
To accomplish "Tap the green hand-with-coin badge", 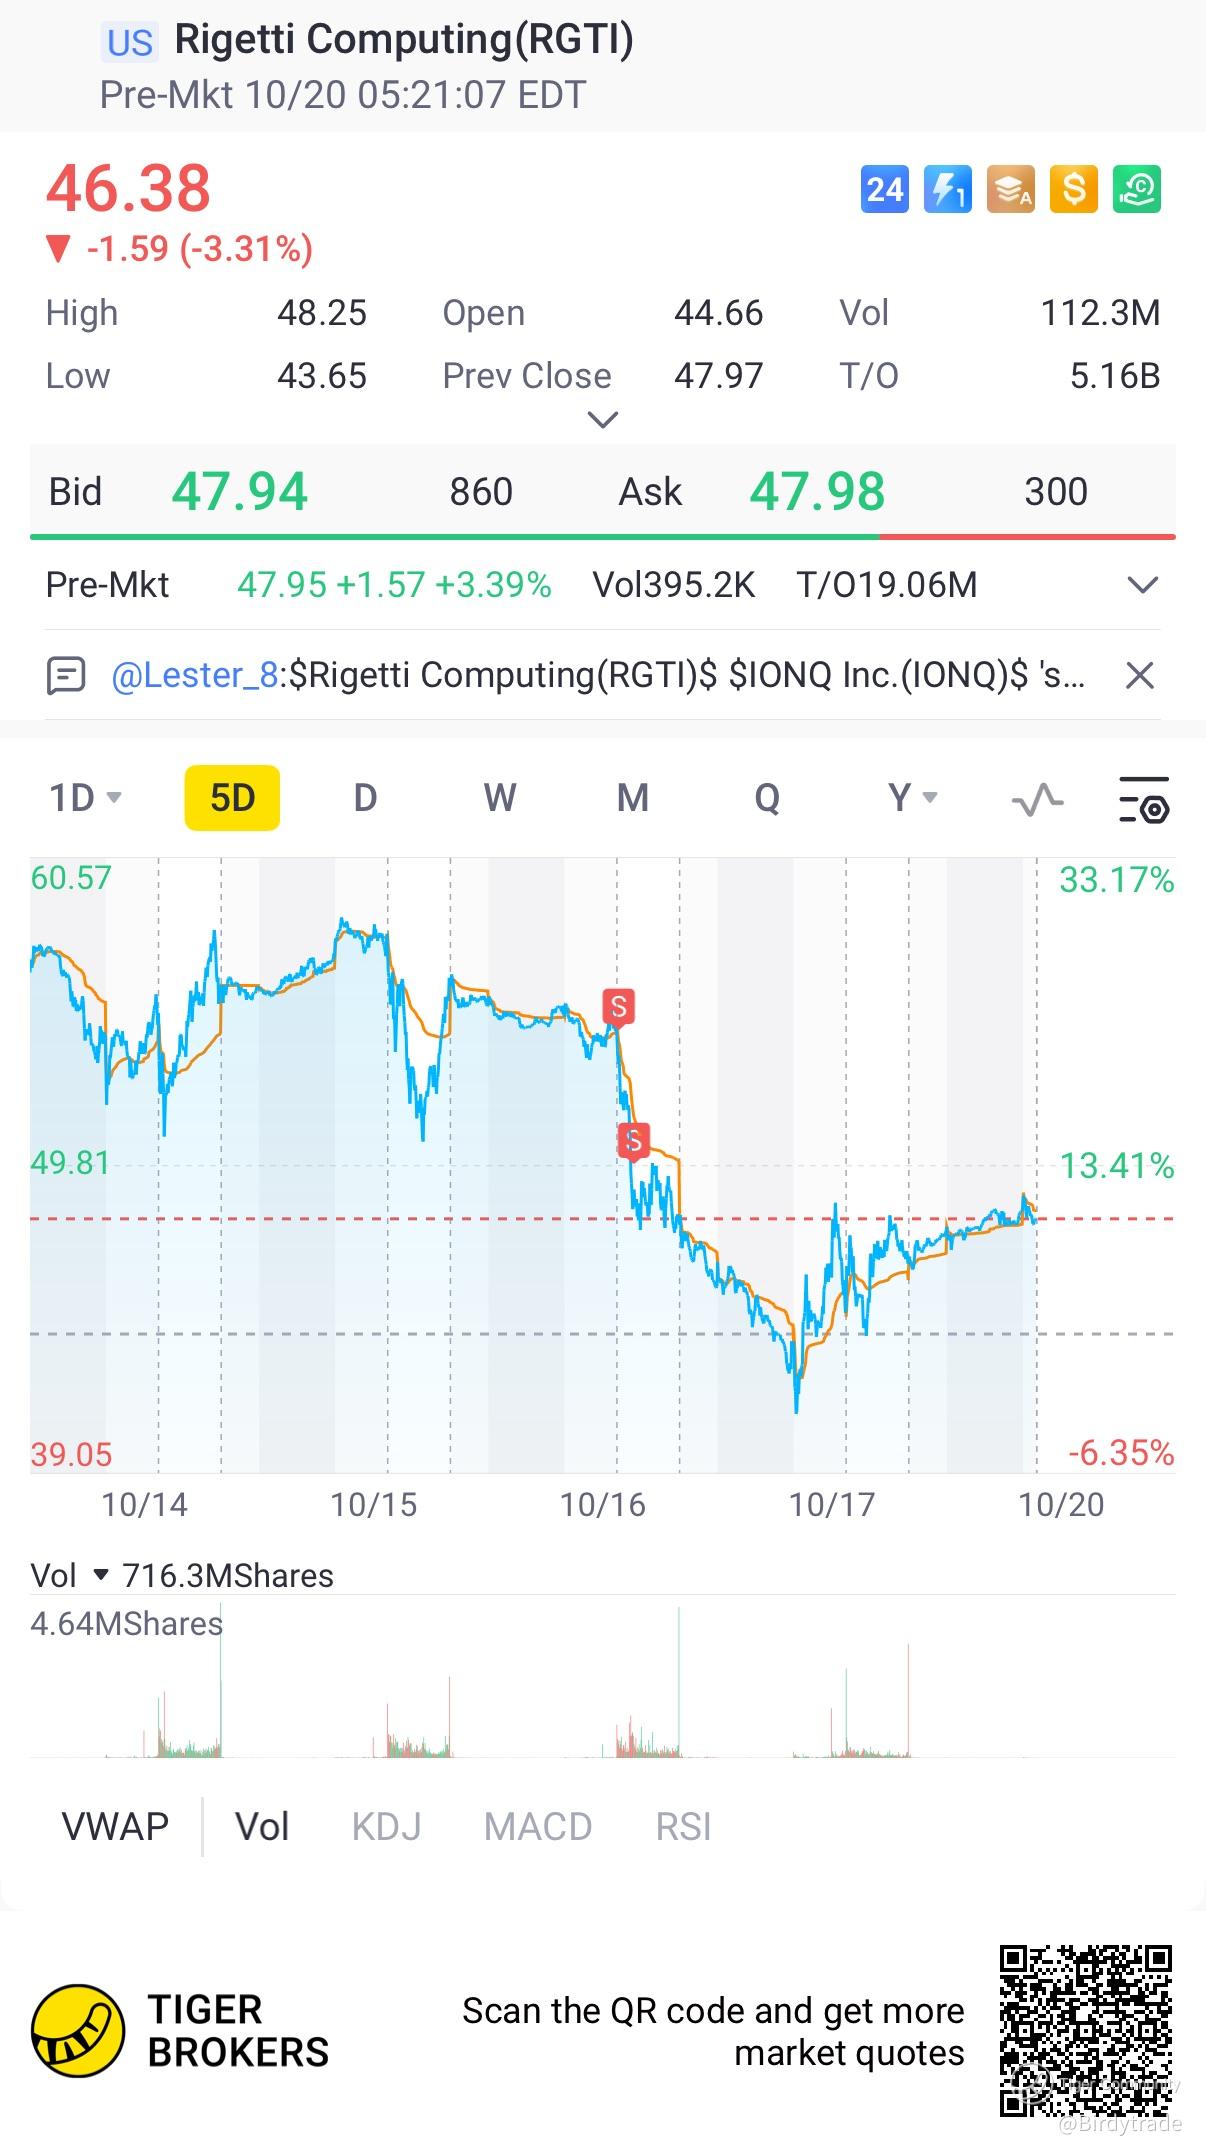I will click(1137, 189).
